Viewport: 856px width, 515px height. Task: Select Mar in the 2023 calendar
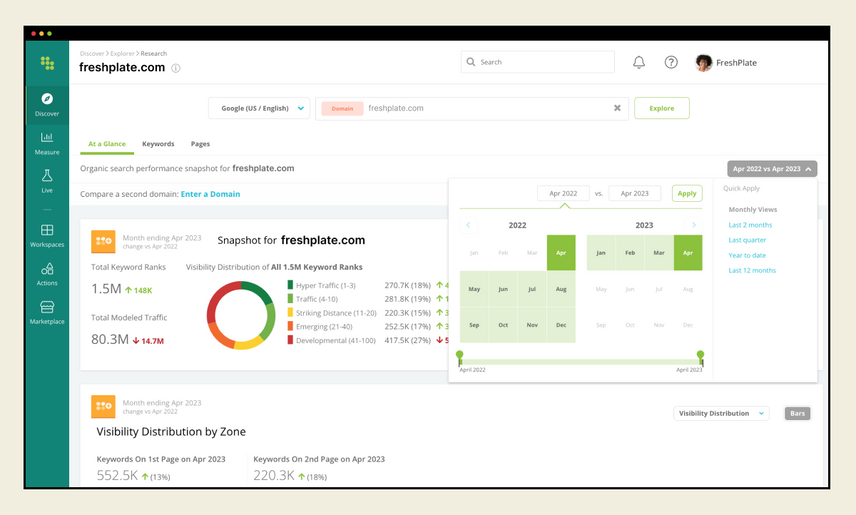(659, 253)
